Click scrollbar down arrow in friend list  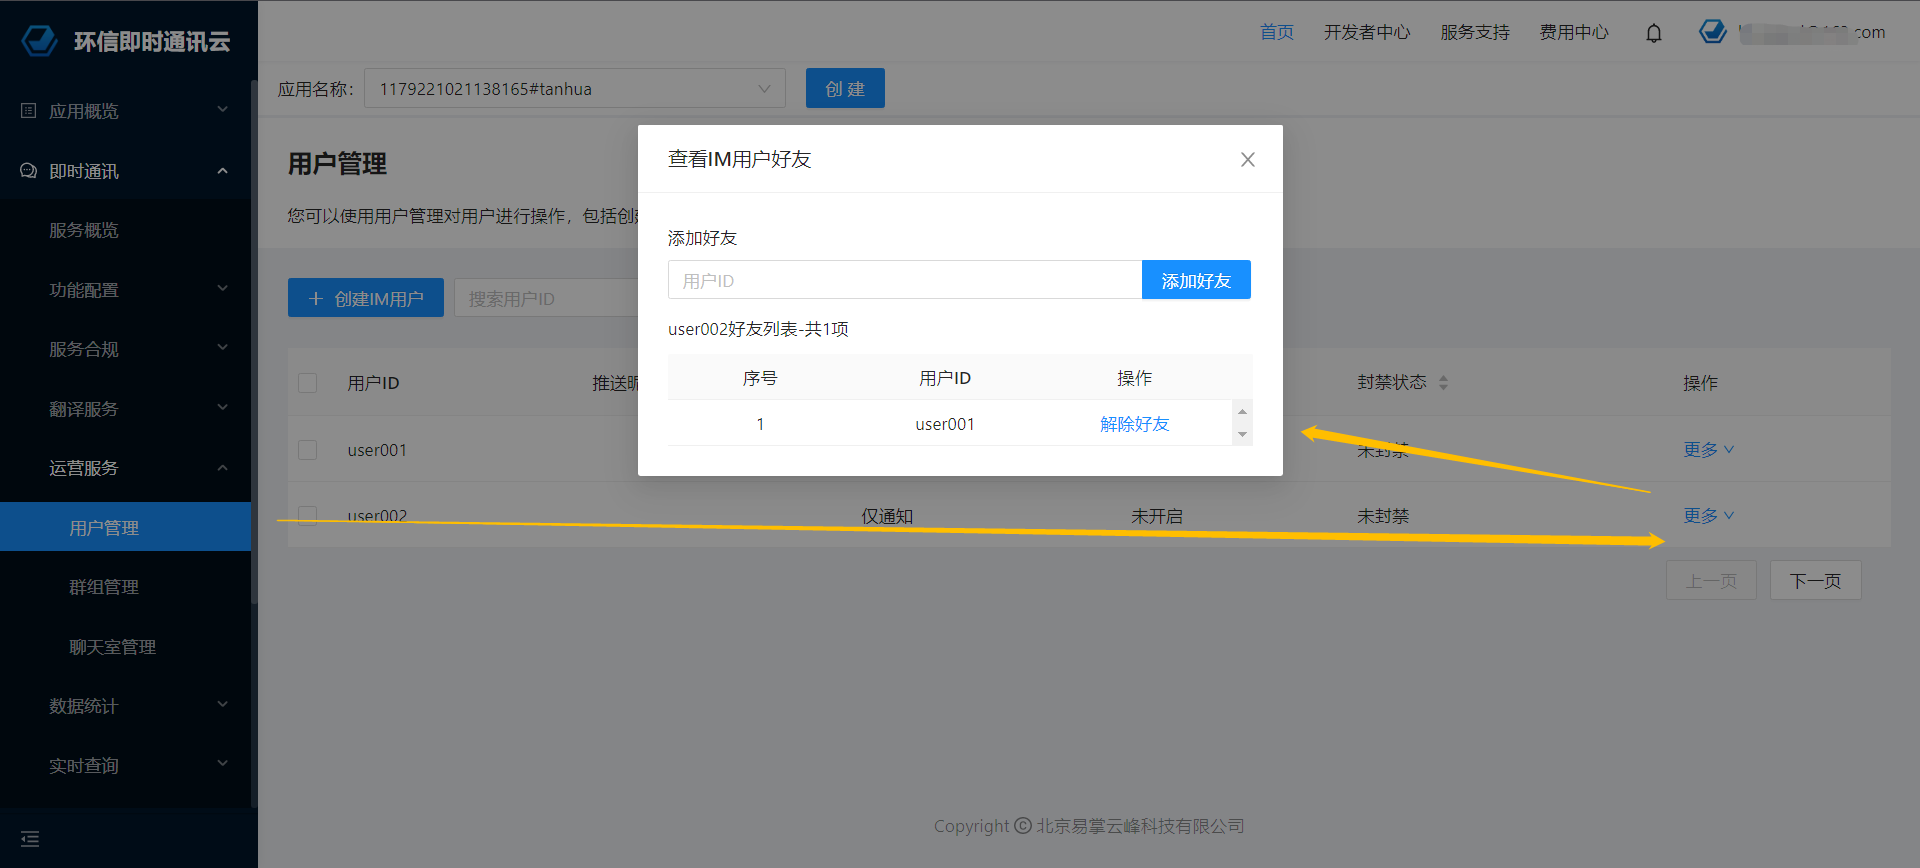(1242, 434)
